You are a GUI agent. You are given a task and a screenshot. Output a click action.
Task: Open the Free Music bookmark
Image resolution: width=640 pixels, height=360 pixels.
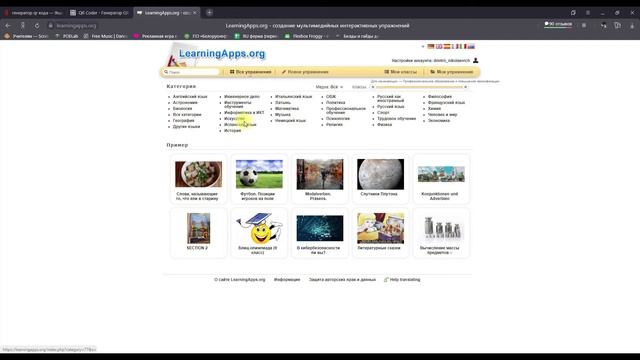point(105,36)
